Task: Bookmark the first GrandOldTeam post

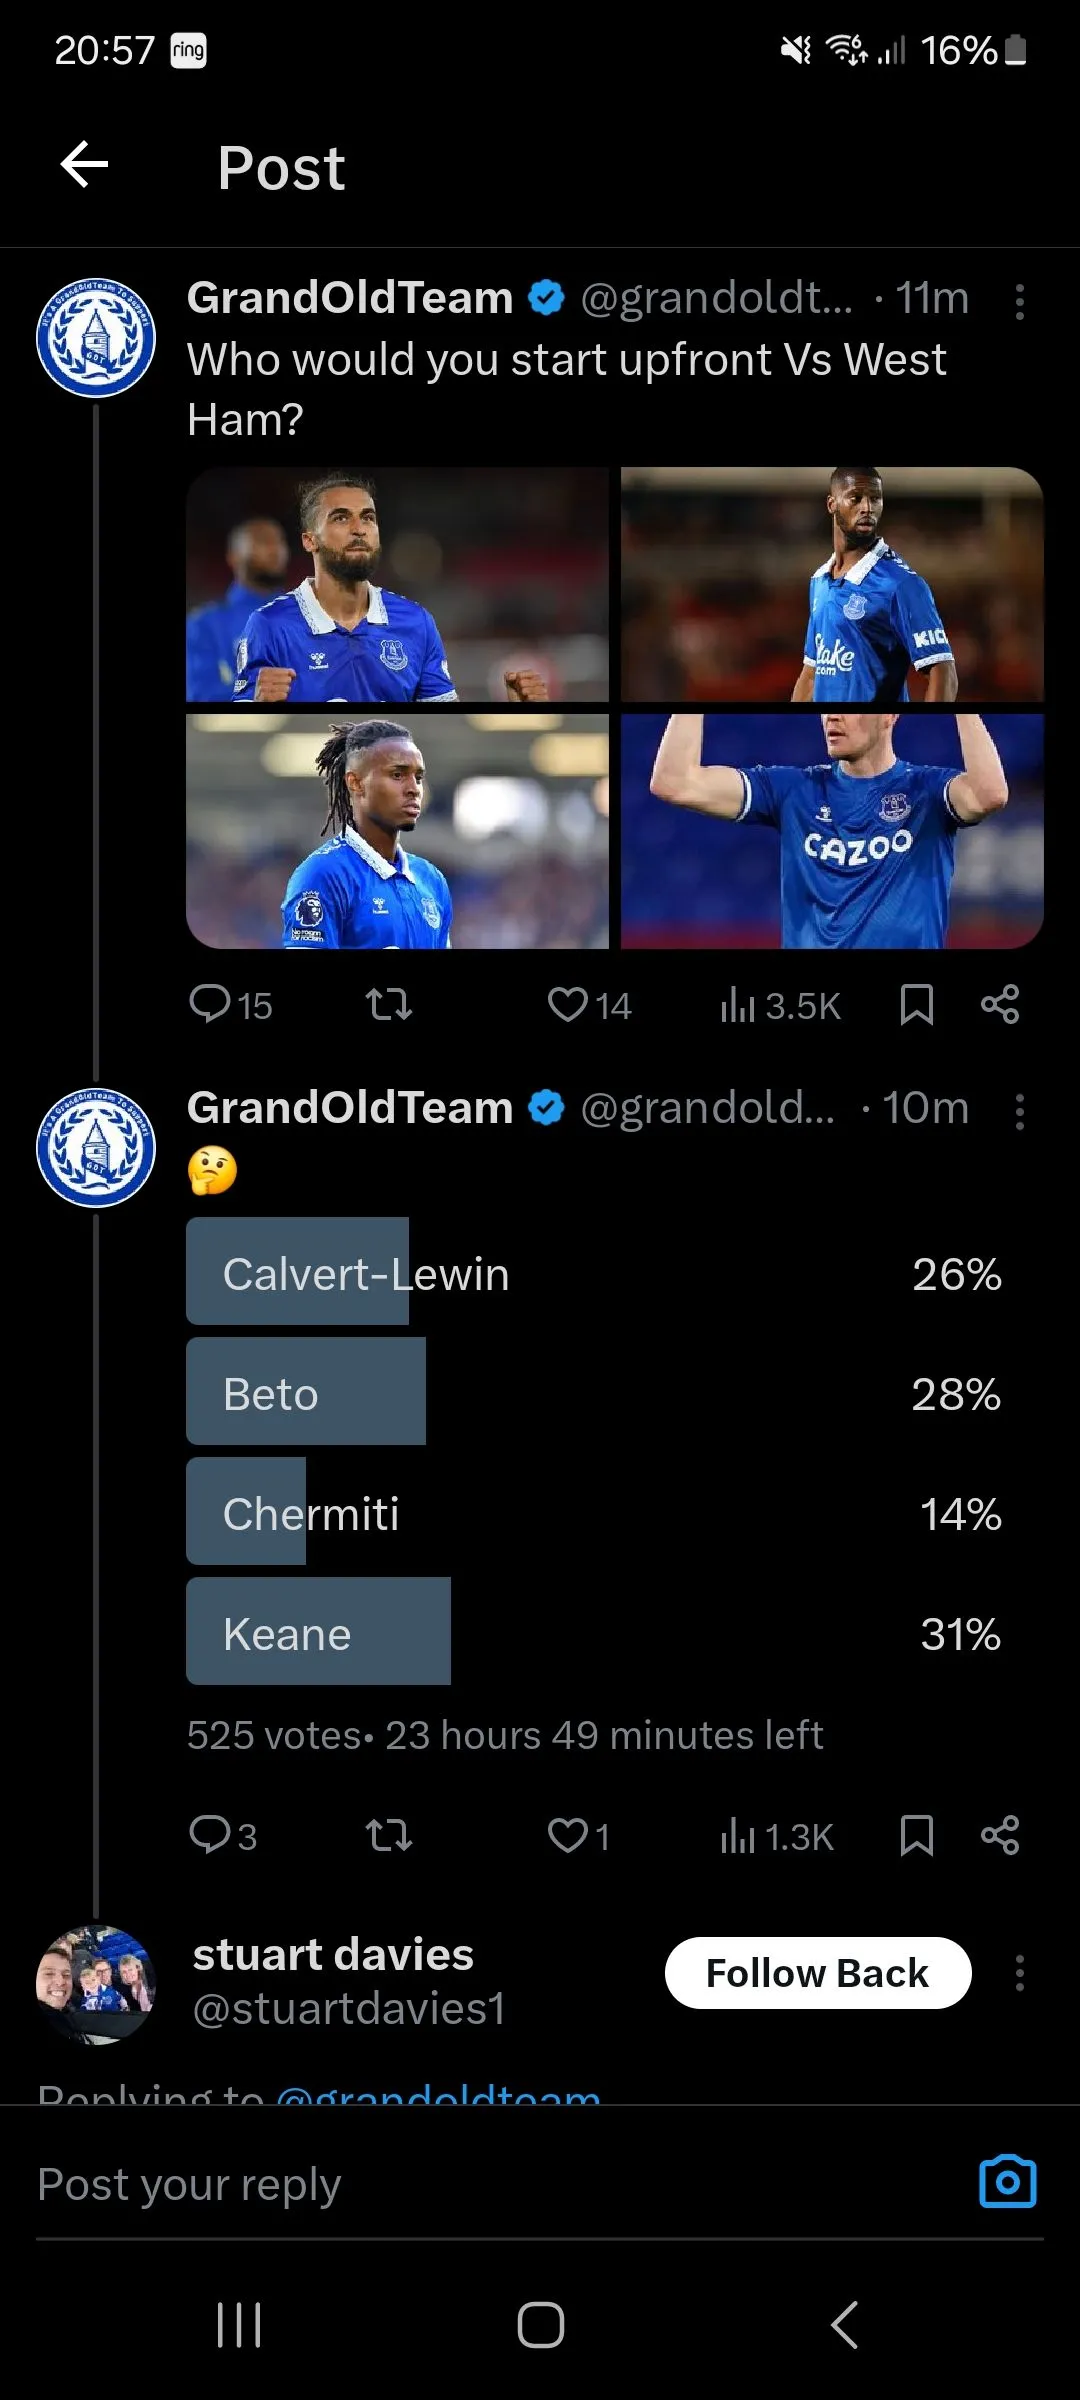Action: point(916,1003)
